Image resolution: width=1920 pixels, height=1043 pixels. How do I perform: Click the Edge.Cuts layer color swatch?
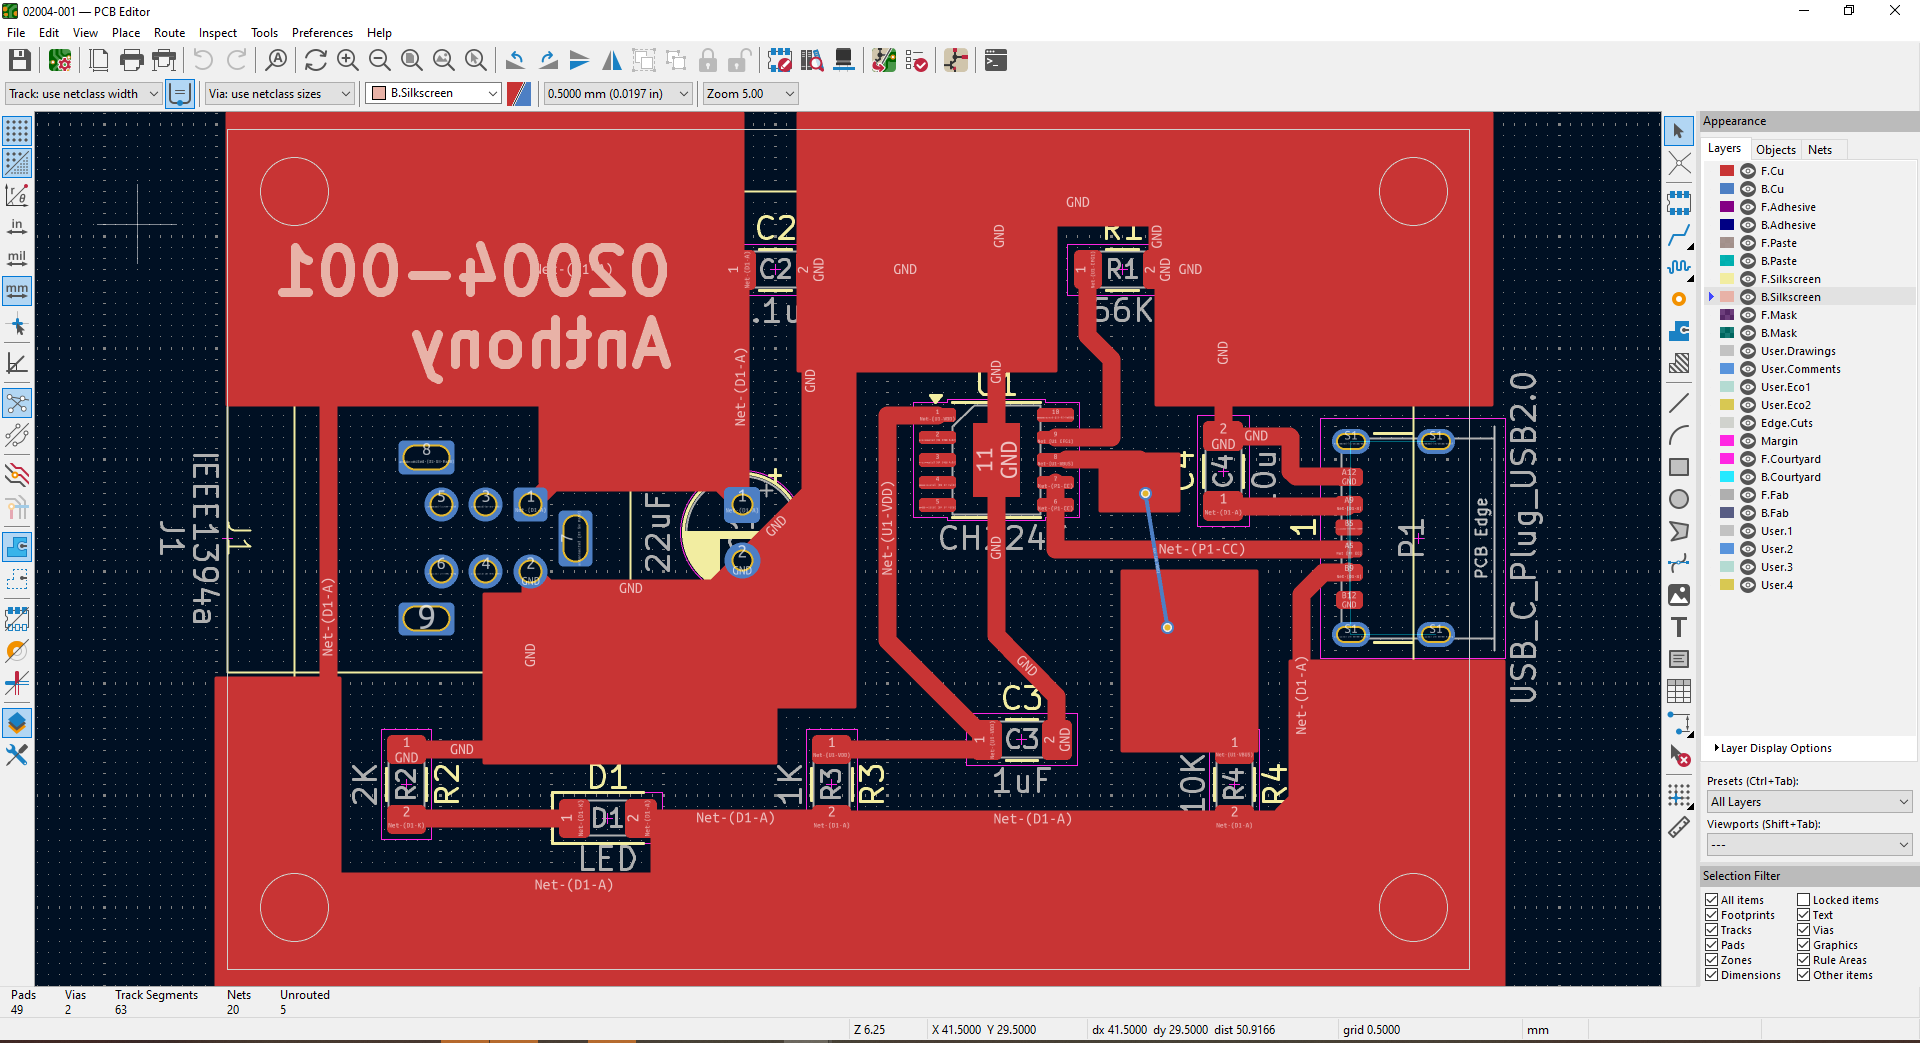(x=1727, y=423)
